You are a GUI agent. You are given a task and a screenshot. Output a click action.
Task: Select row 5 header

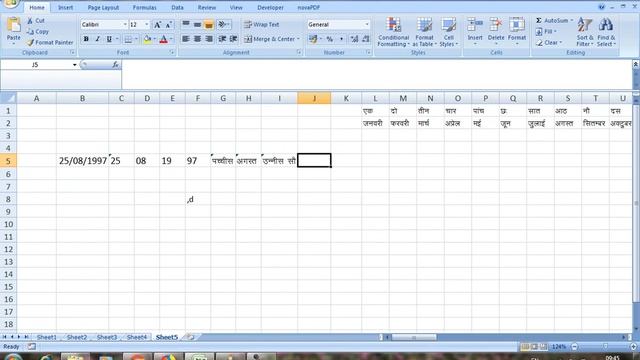(x=8, y=161)
